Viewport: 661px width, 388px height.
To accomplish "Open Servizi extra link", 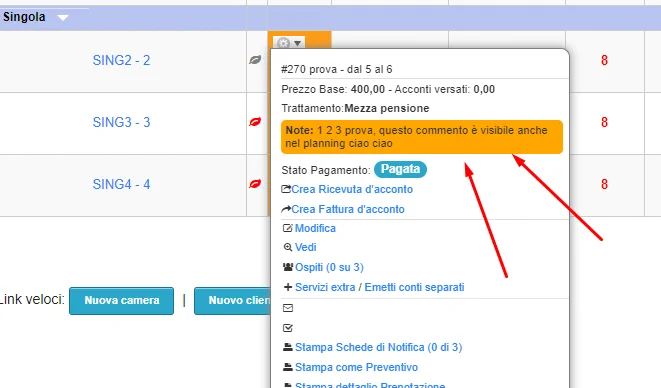I will [325, 287].
